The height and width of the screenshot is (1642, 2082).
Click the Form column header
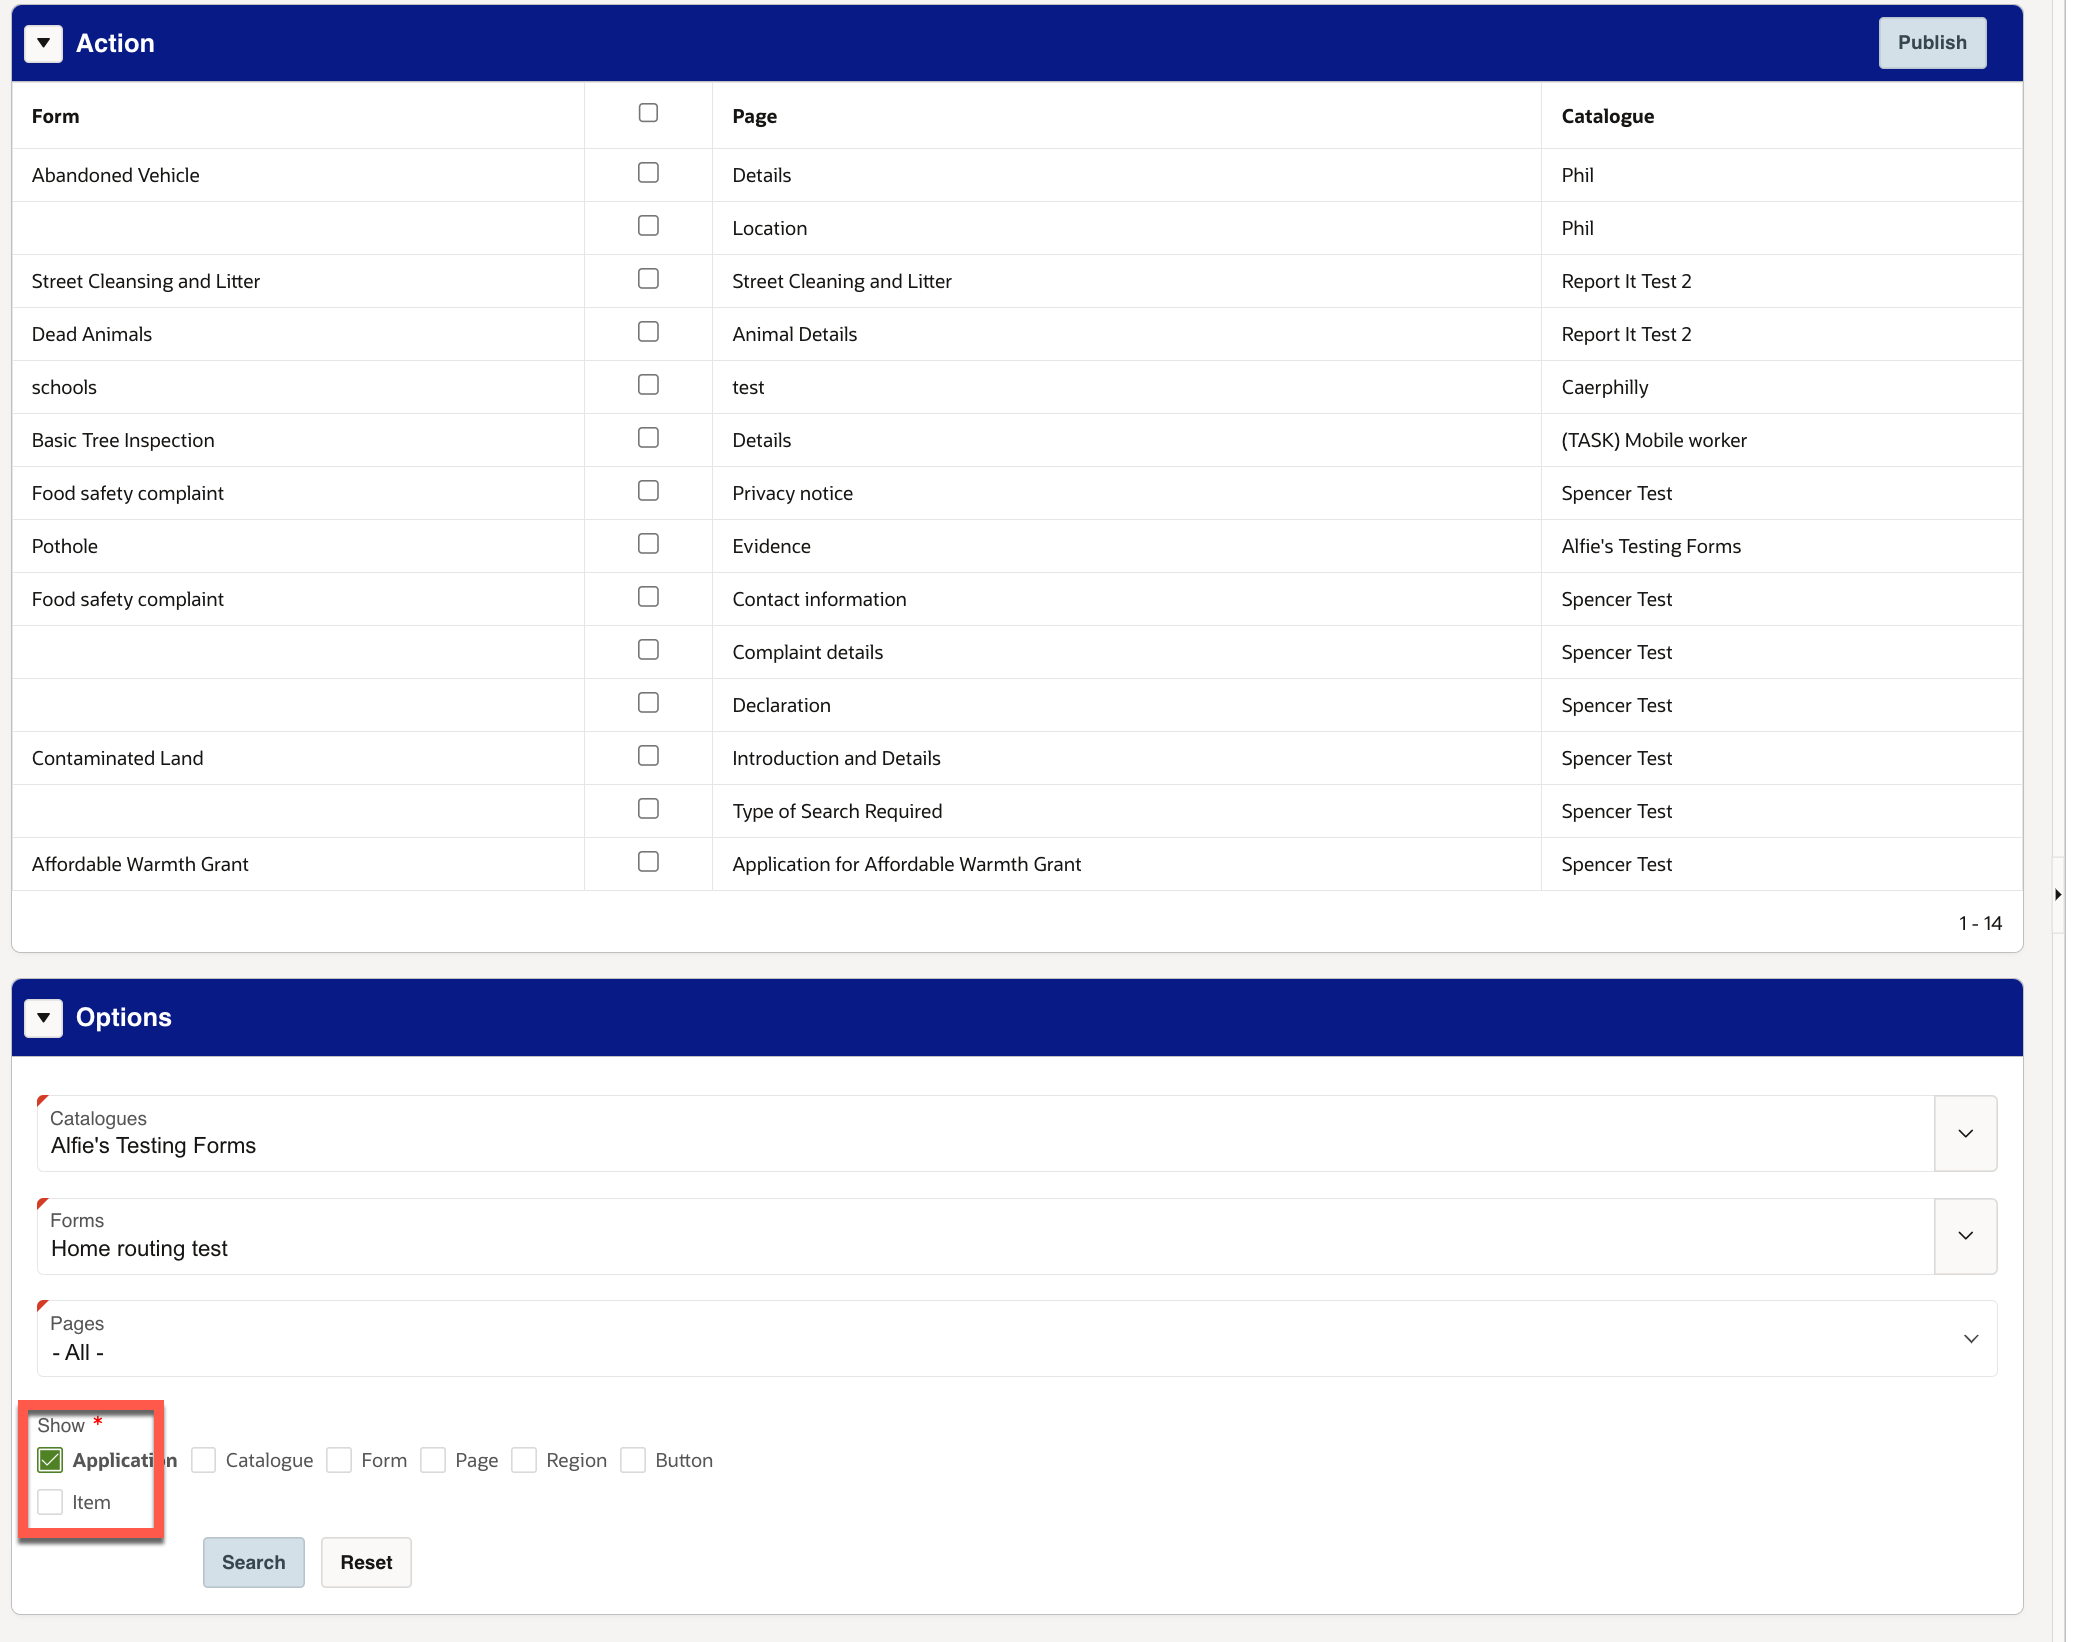[55, 116]
